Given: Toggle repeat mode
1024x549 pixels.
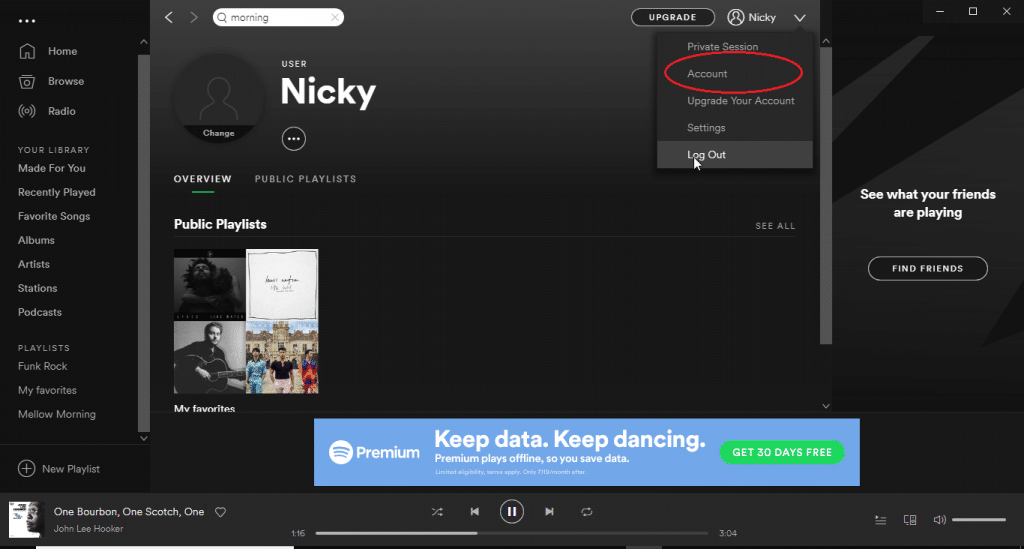Looking at the screenshot, I should tap(586, 512).
